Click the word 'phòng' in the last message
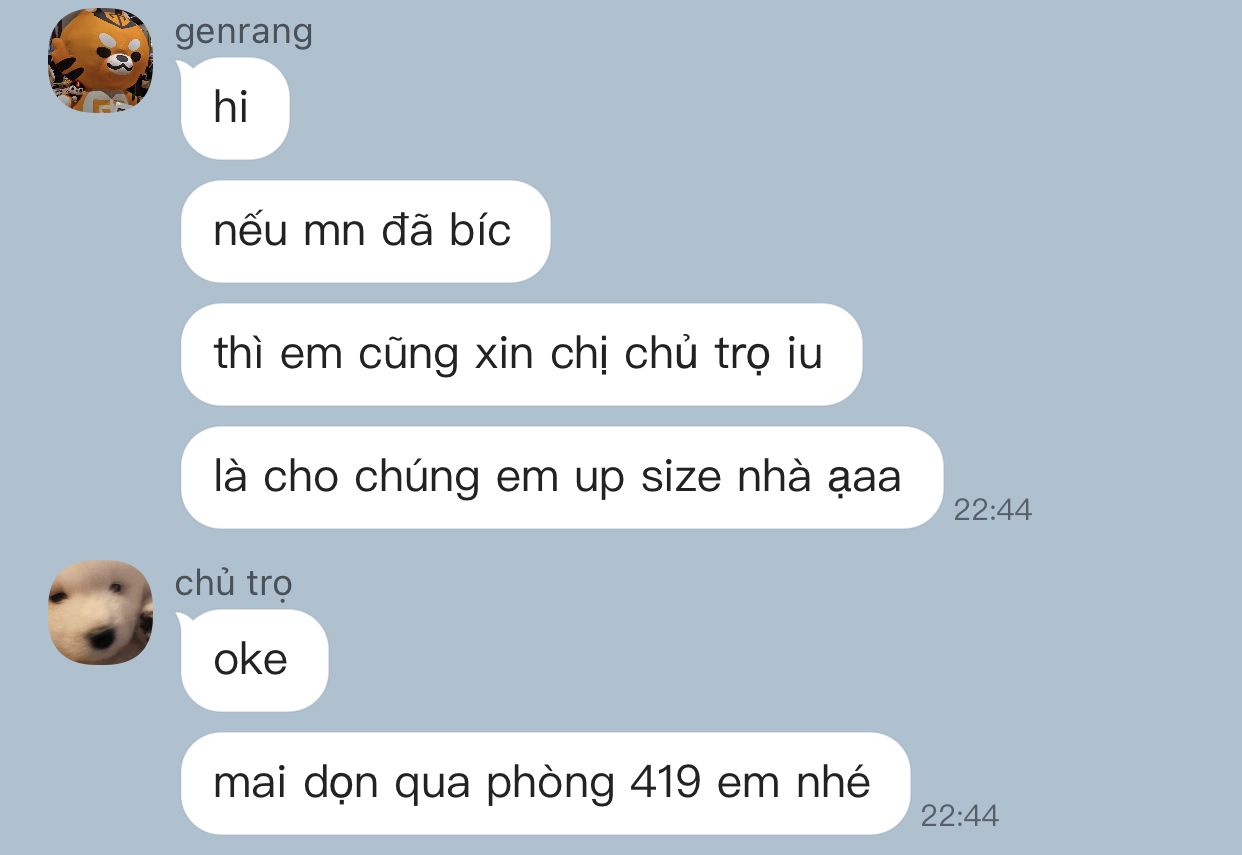Image resolution: width=1242 pixels, height=855 pixels. click(x=550, y=784)
